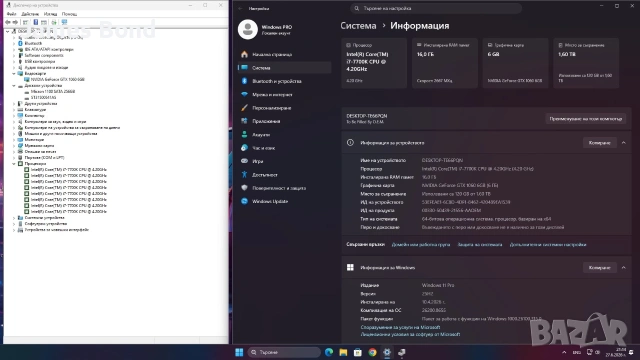Open the advanced system settings link
640x360 pixels.
[x=548, y=245]
